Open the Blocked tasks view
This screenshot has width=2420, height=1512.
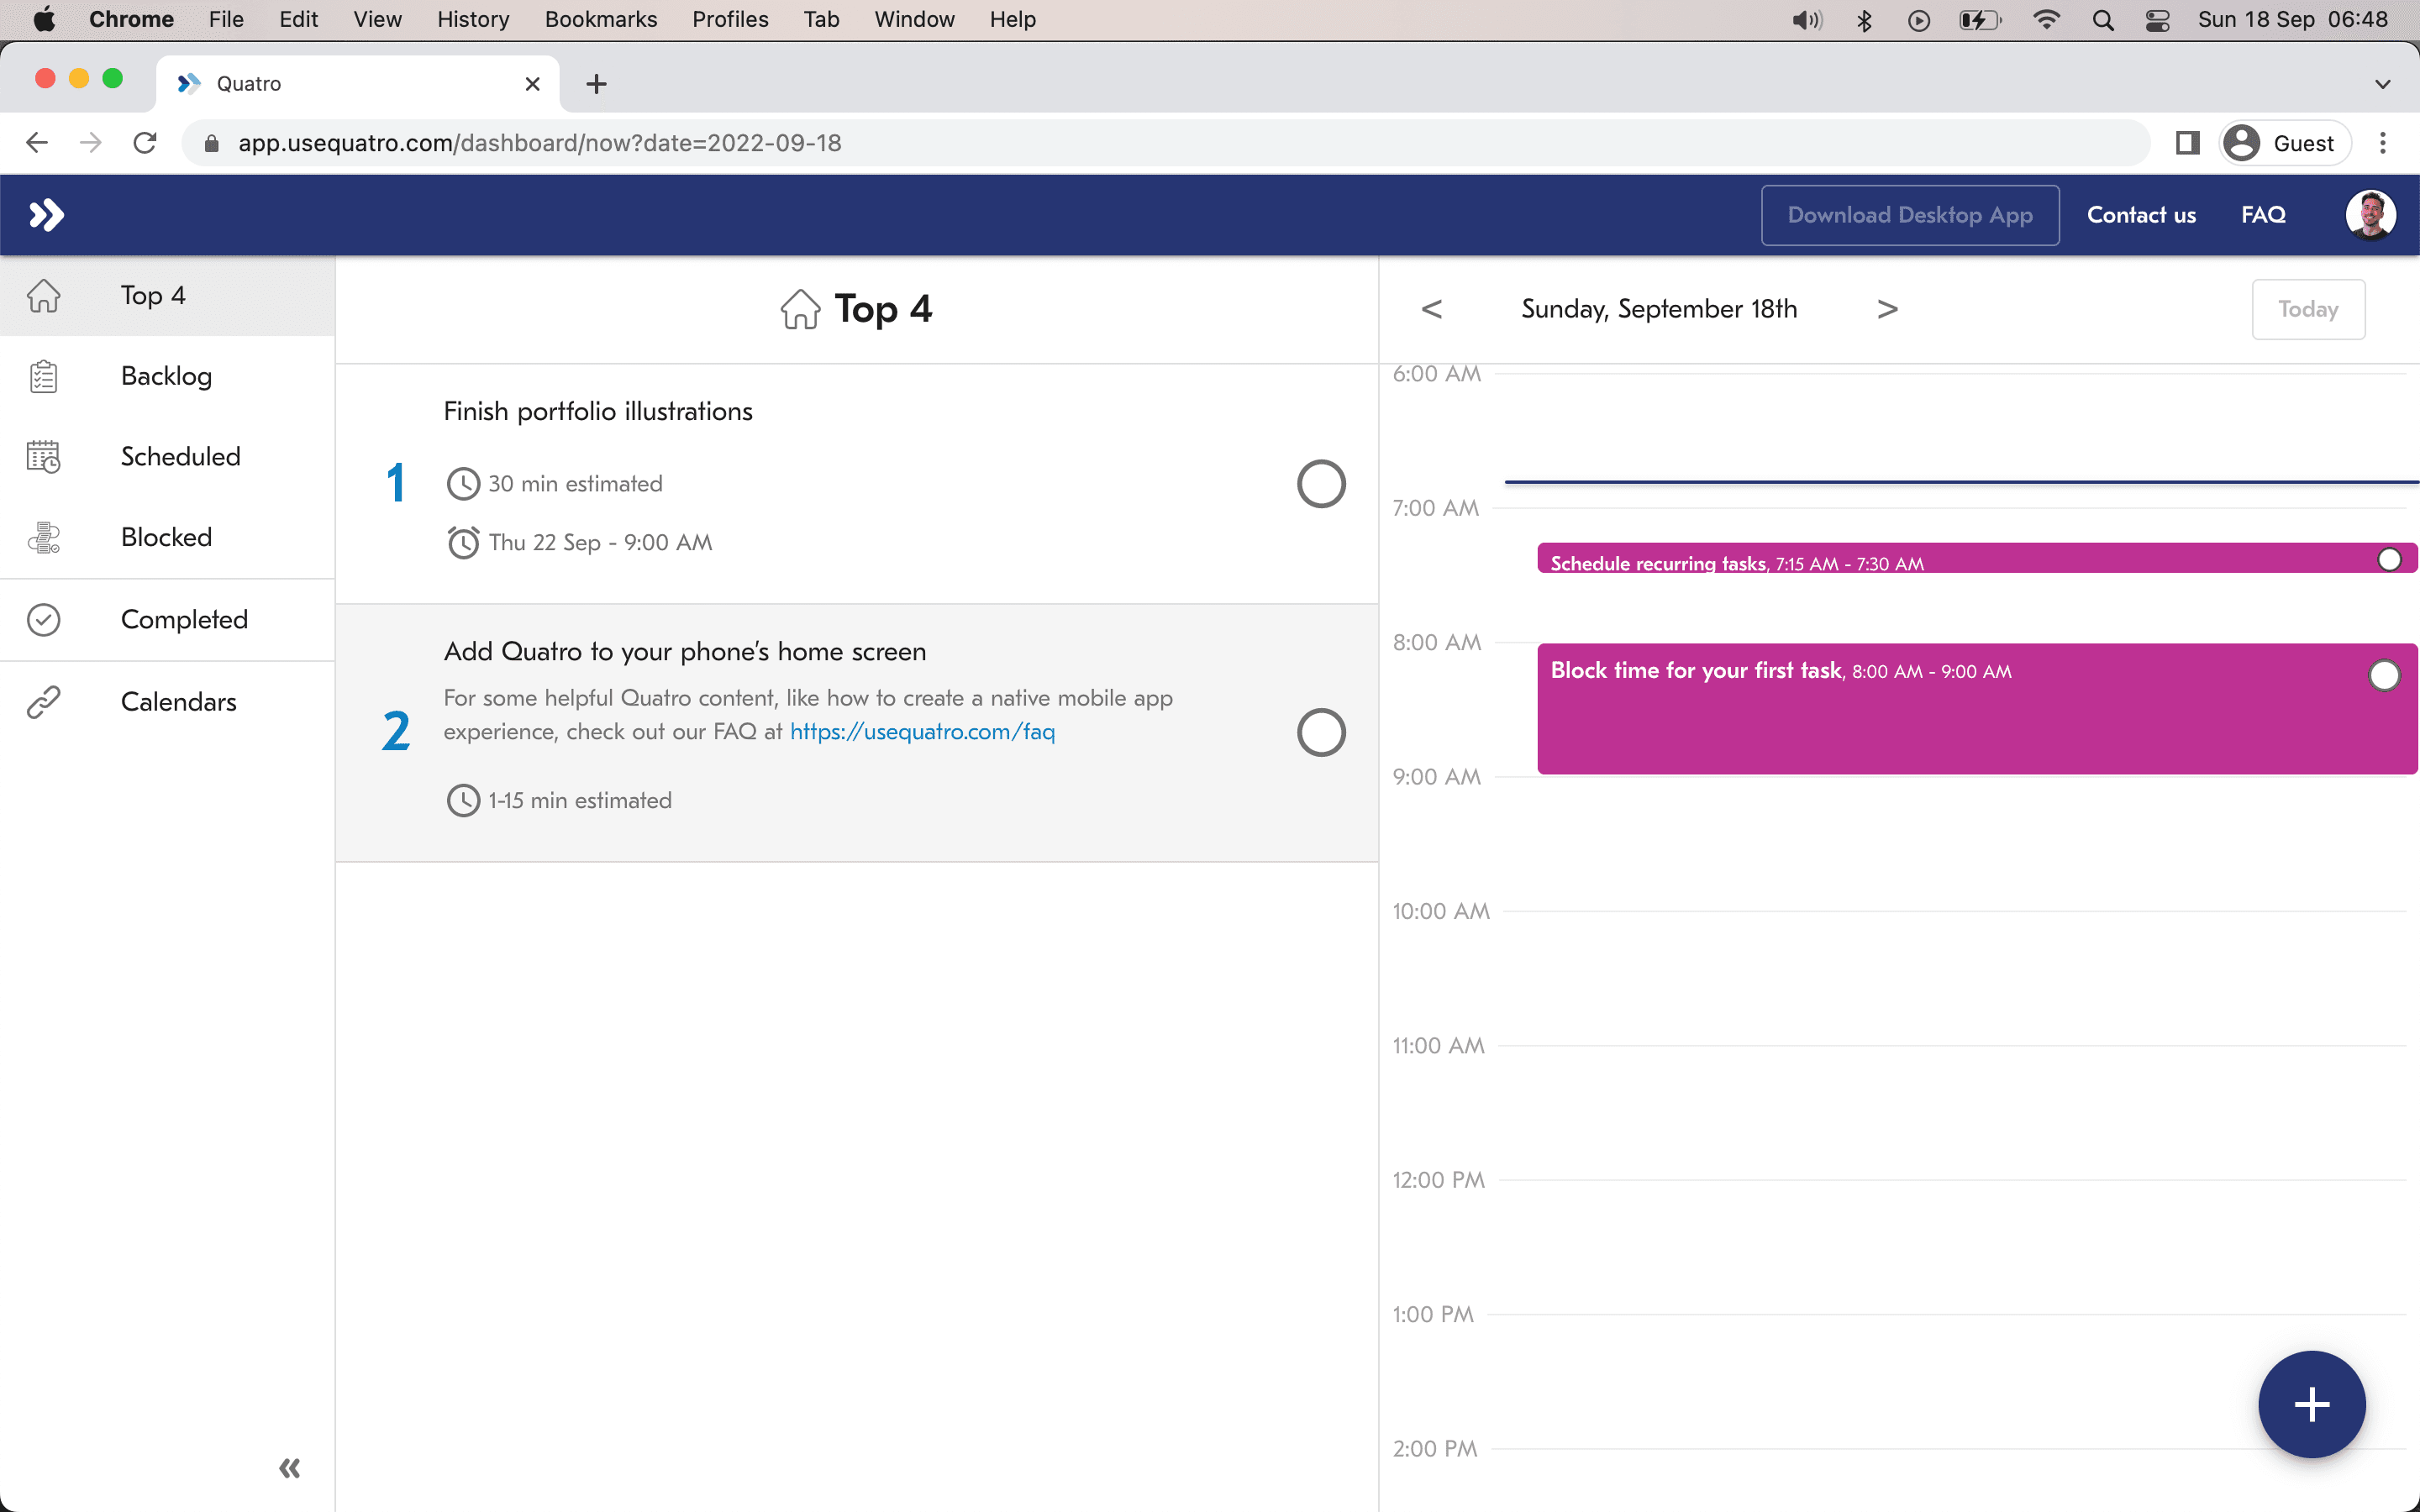(x=167, y=537)
